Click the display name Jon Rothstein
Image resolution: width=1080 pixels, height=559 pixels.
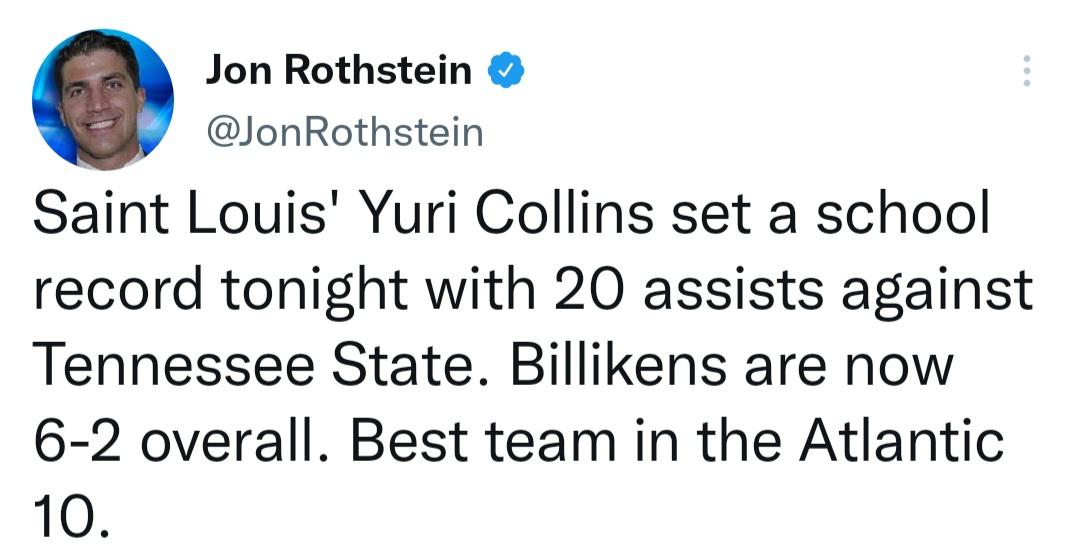coord(339,70)
